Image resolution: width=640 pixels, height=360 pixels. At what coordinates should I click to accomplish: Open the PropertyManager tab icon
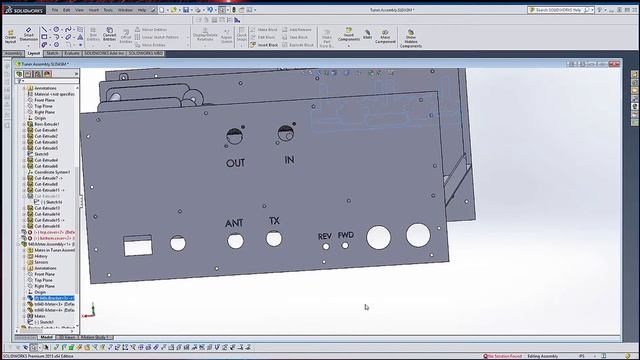tap(28, 74)
